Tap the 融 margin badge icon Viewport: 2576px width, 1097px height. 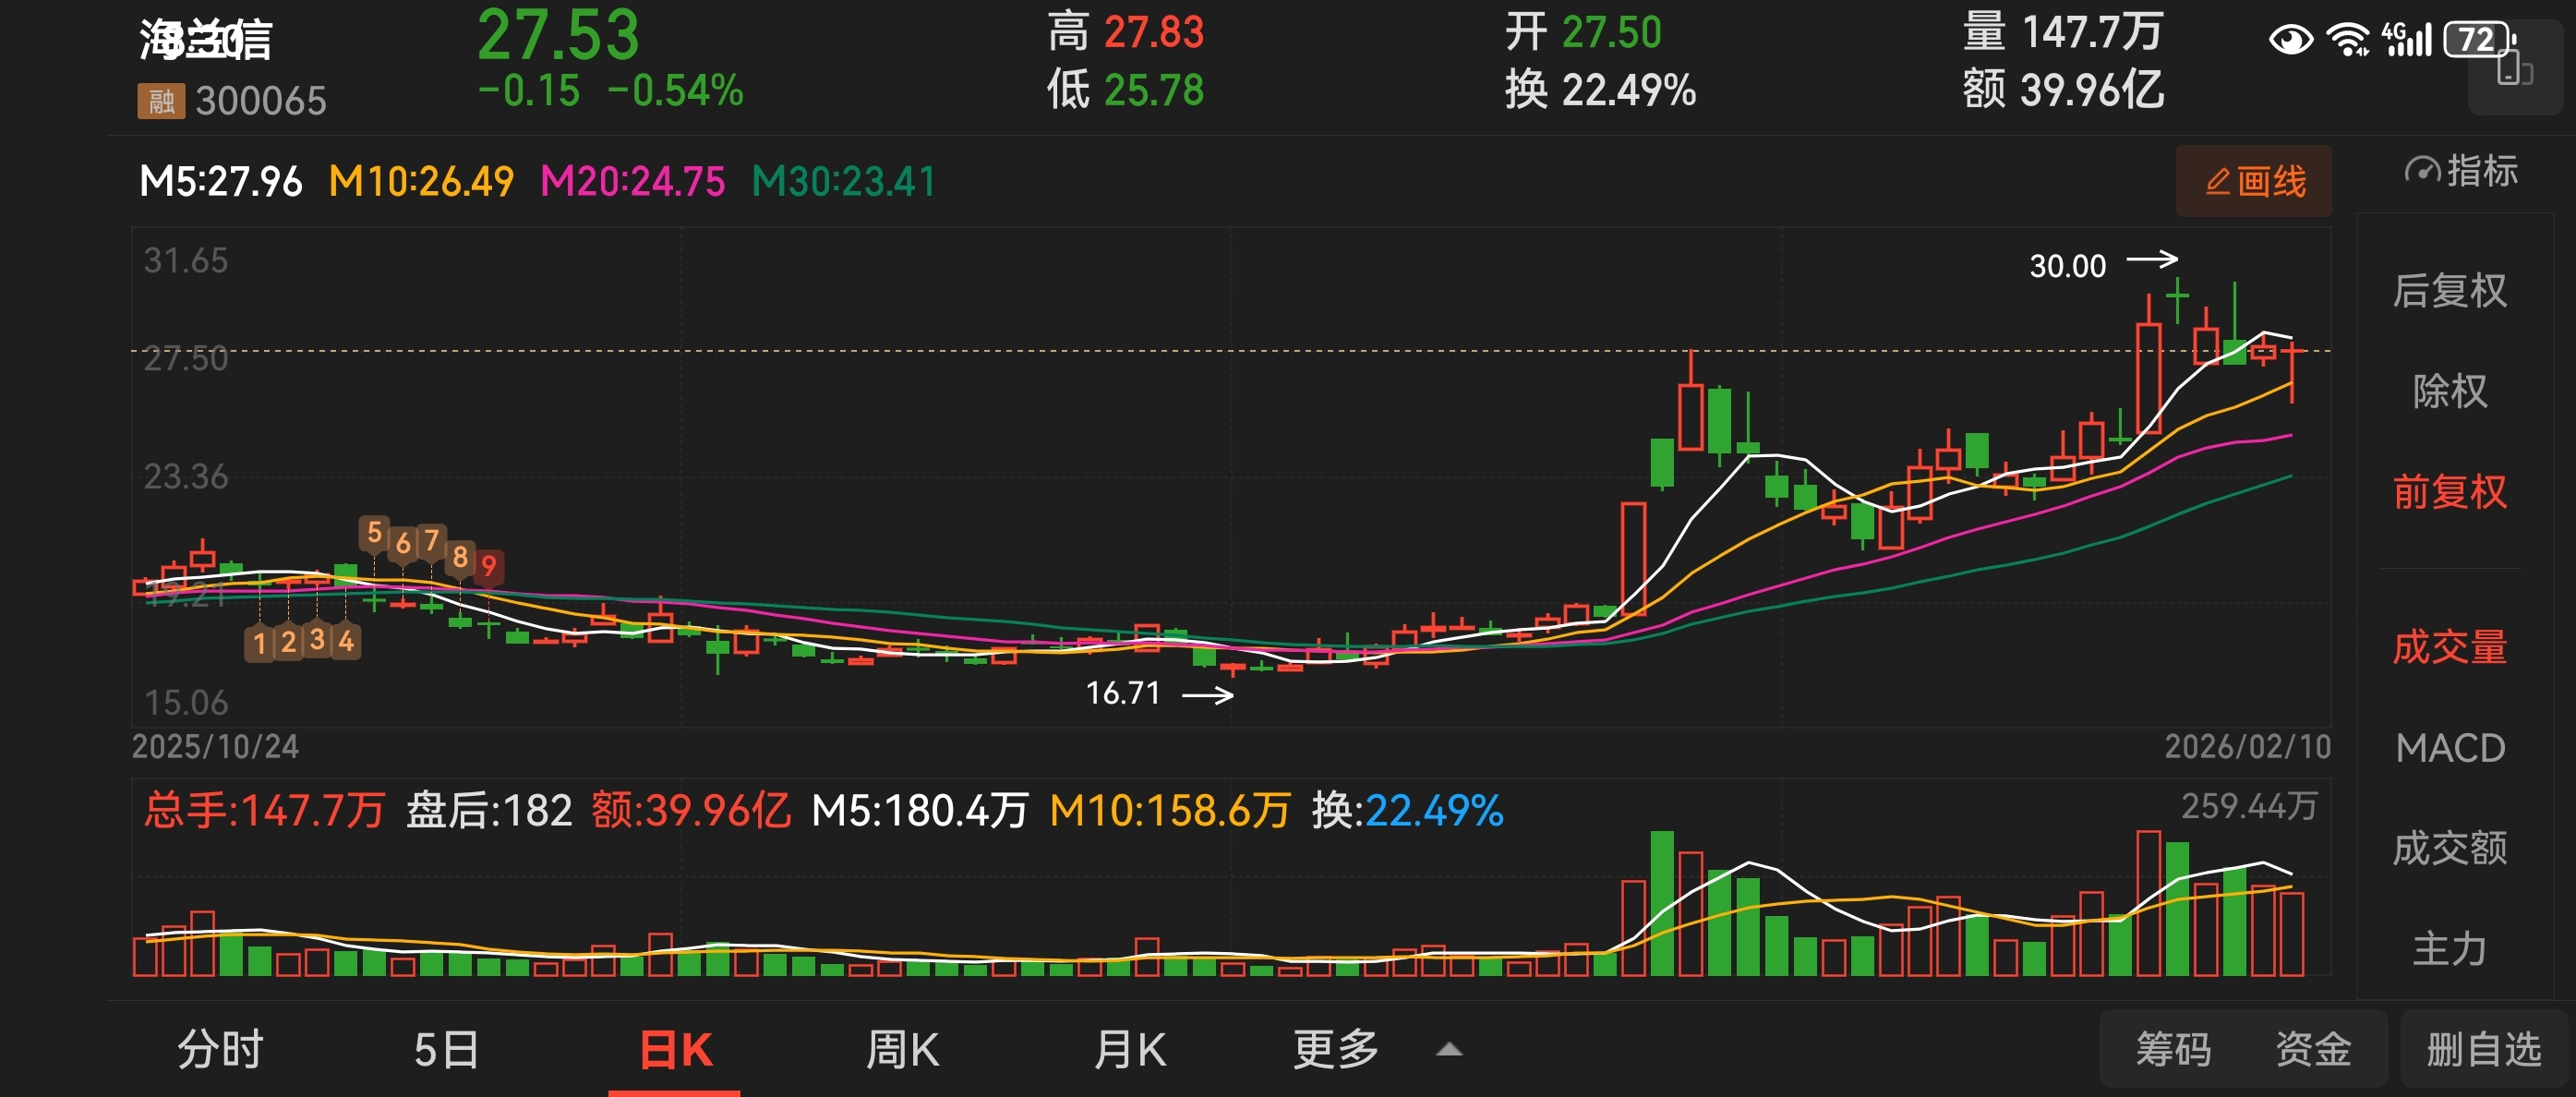tap(161, 101)
